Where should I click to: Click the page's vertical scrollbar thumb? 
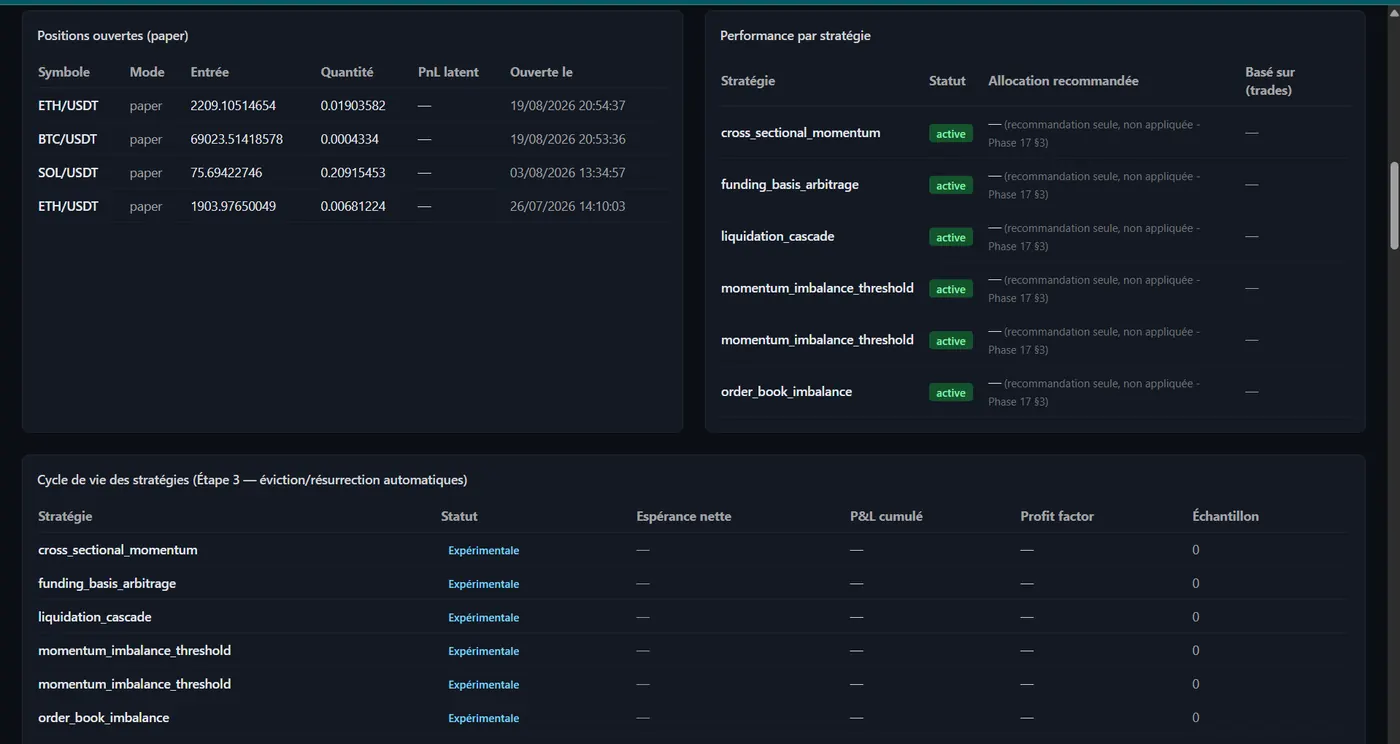pos(1394,205)
